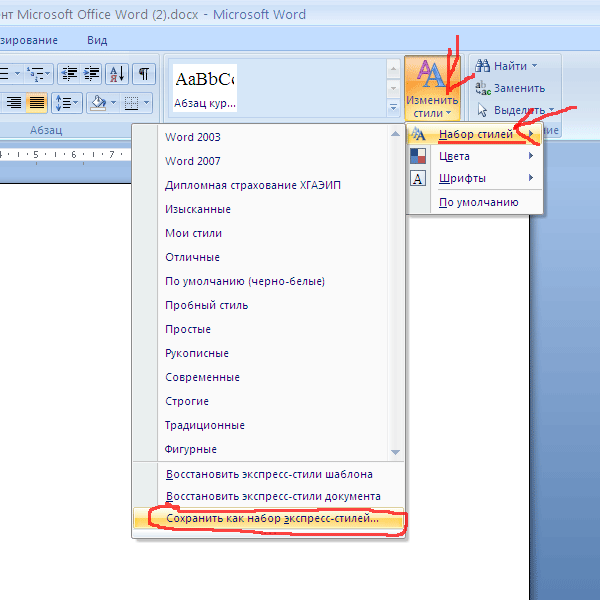Open the Вид ribbon tab
The height and width of the screenshot is (600, 600).
pyautogui.click(x=97, y=40)
